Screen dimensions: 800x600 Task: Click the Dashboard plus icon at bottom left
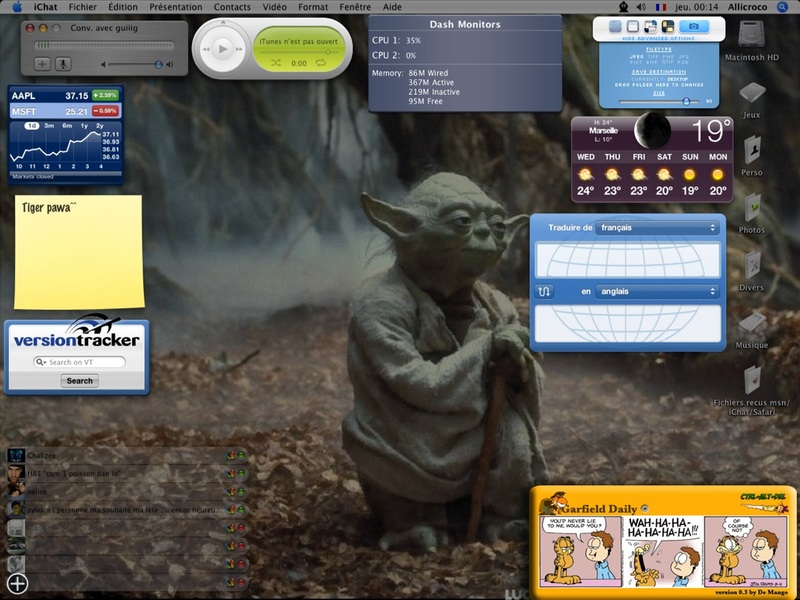click(x=17, y=583)
